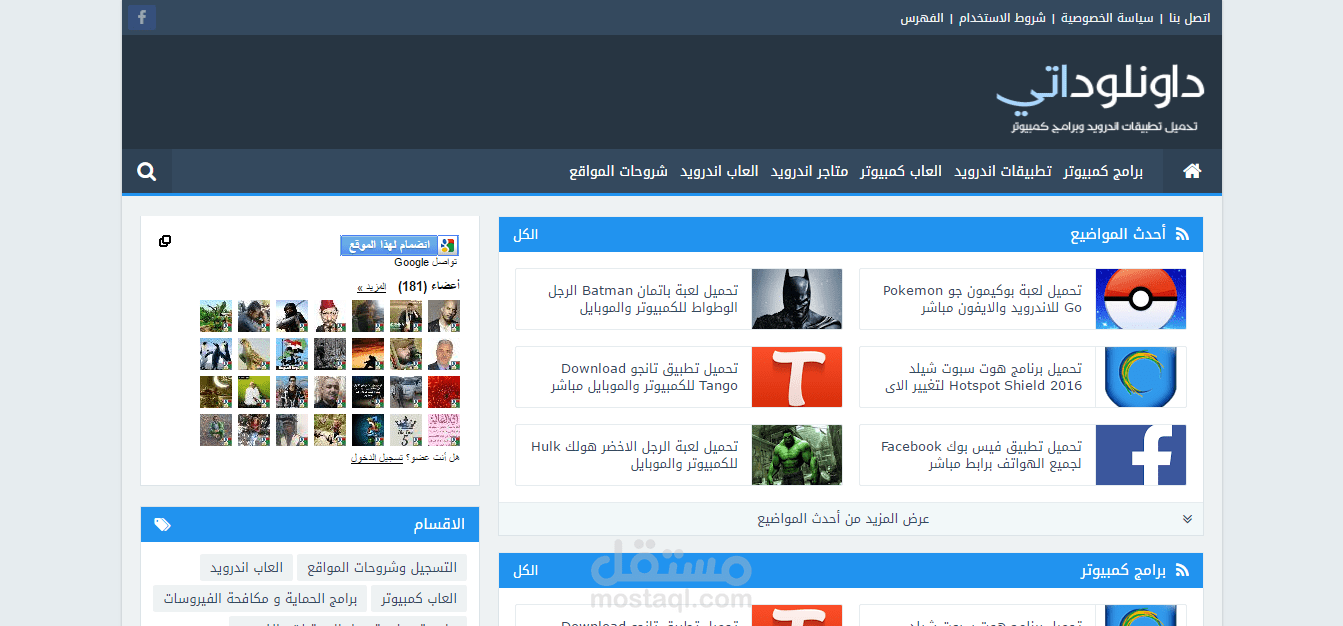Open برامج كمبيوتر in navigation menu

click(x=1103, y=171)
